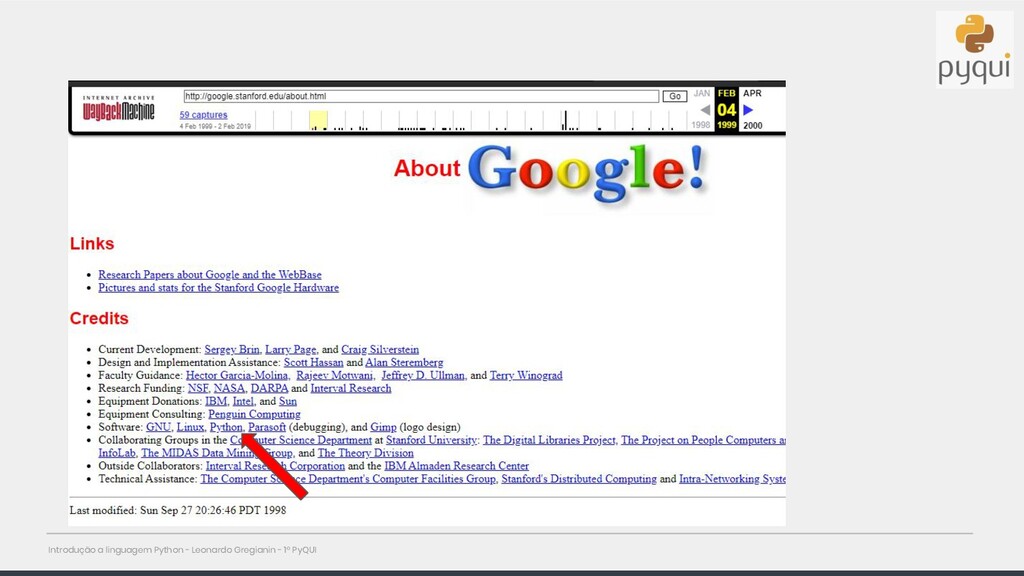Click the Credits section heading
The height and width of the screenshot is (576, 1024).
click(99, 318)
